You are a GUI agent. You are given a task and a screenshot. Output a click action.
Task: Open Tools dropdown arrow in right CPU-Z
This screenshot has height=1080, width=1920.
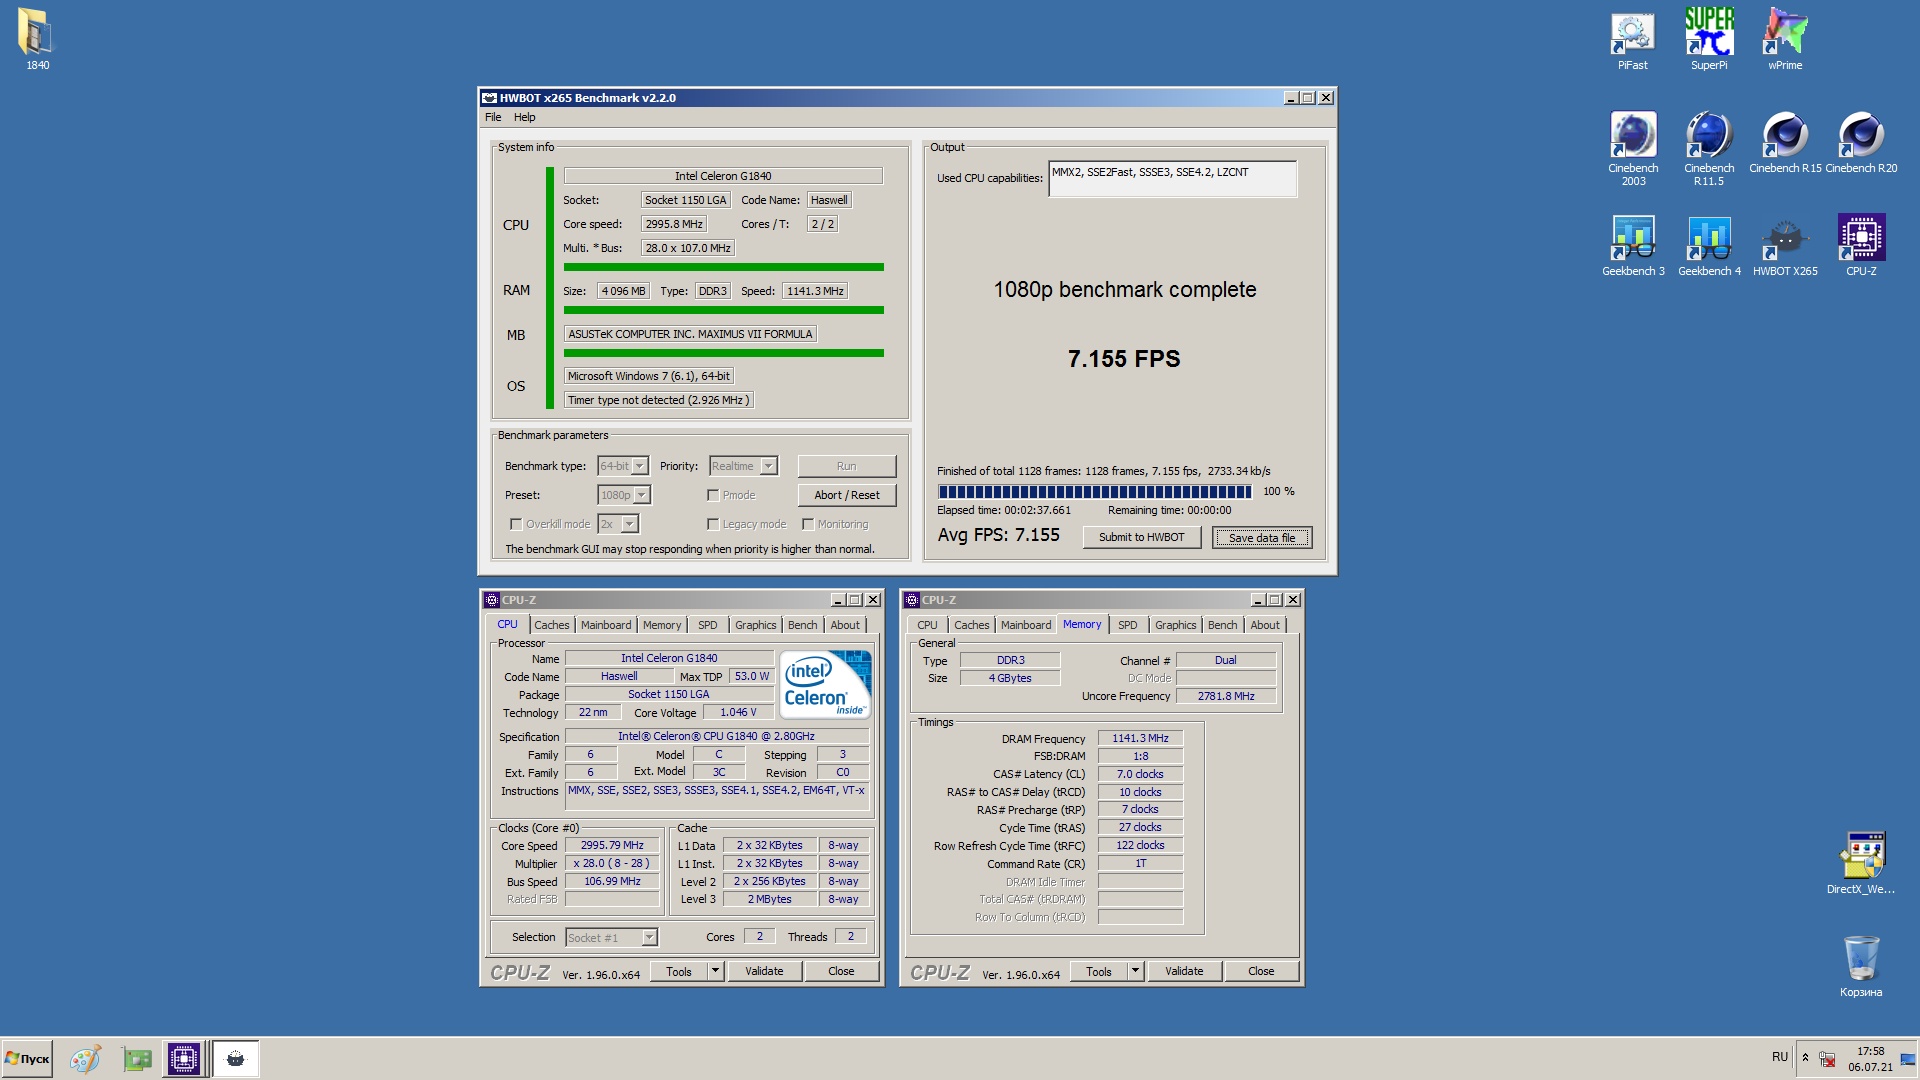click(x=1135, y=971)
